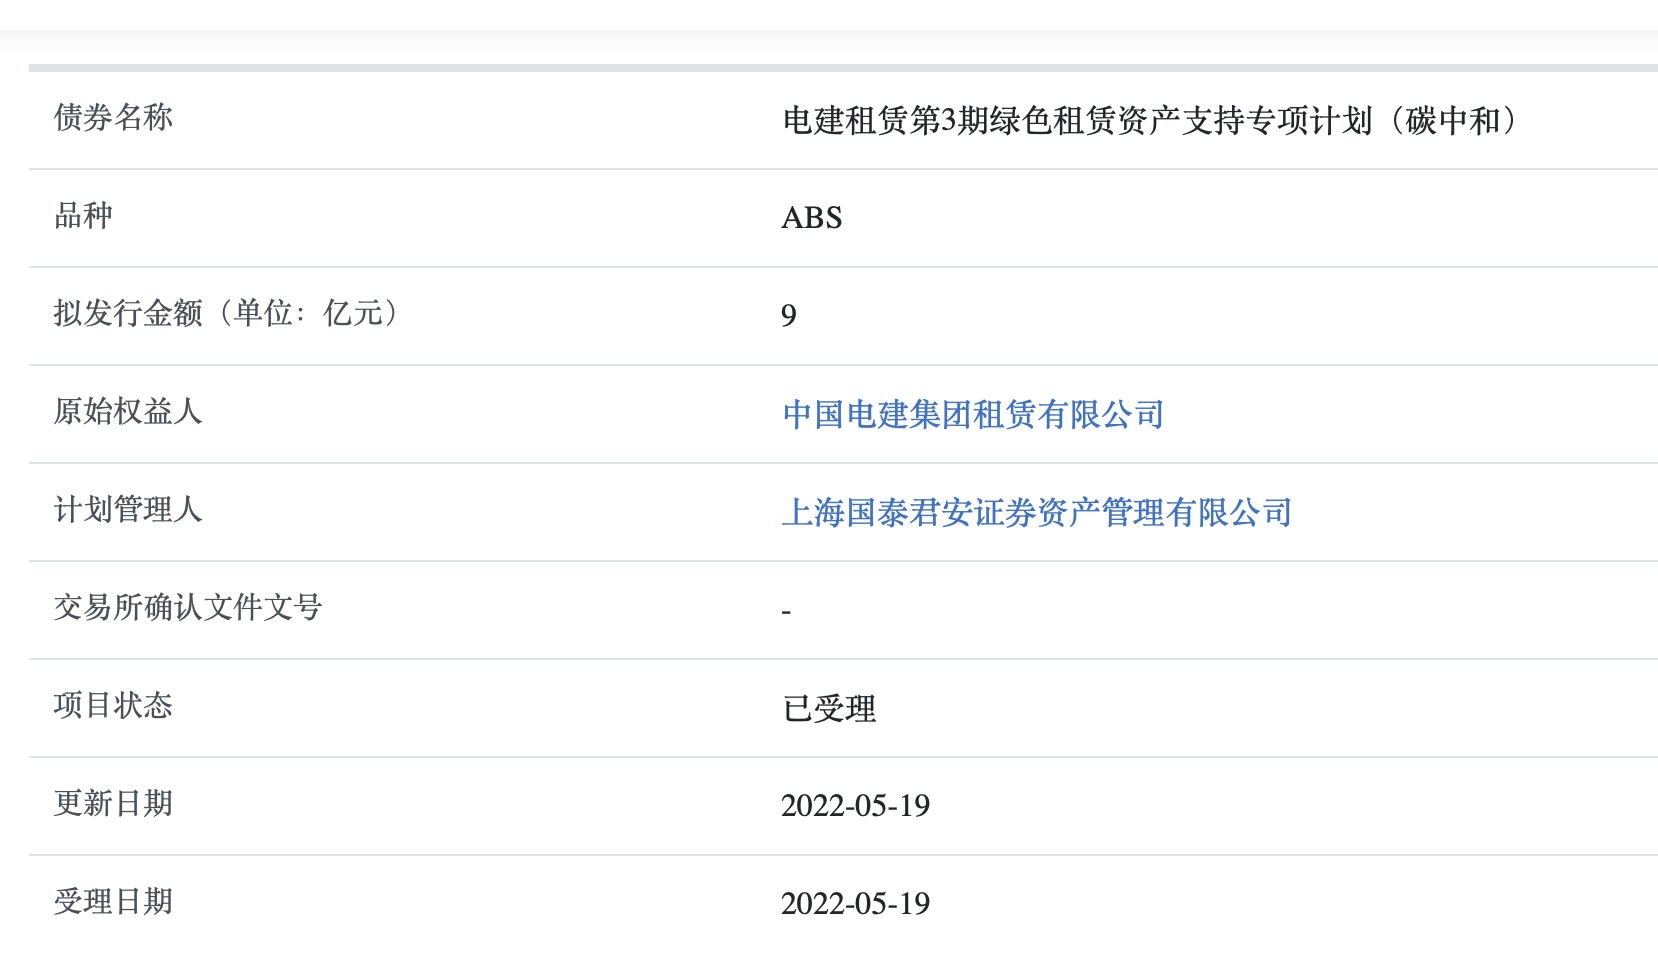Click the 计划管理人 label

128,509
